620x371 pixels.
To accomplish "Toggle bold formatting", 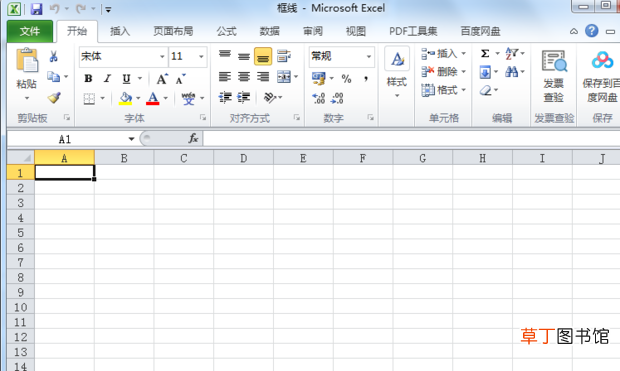I will tap(88, 79).
